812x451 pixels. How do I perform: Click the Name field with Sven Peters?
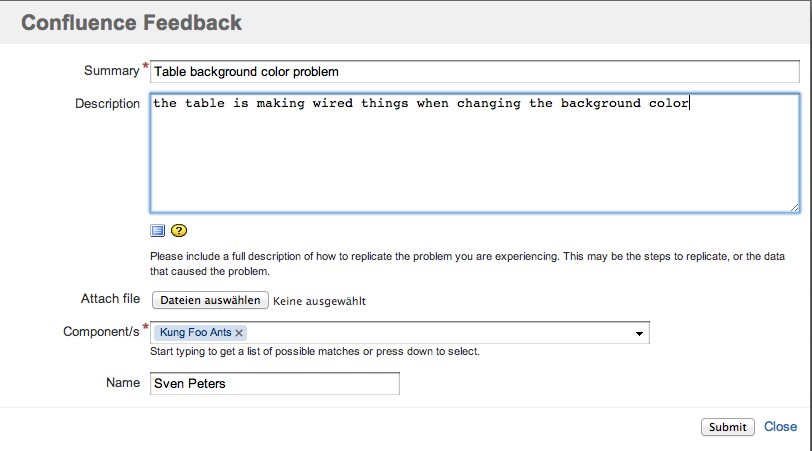click(x=274, y=384)
